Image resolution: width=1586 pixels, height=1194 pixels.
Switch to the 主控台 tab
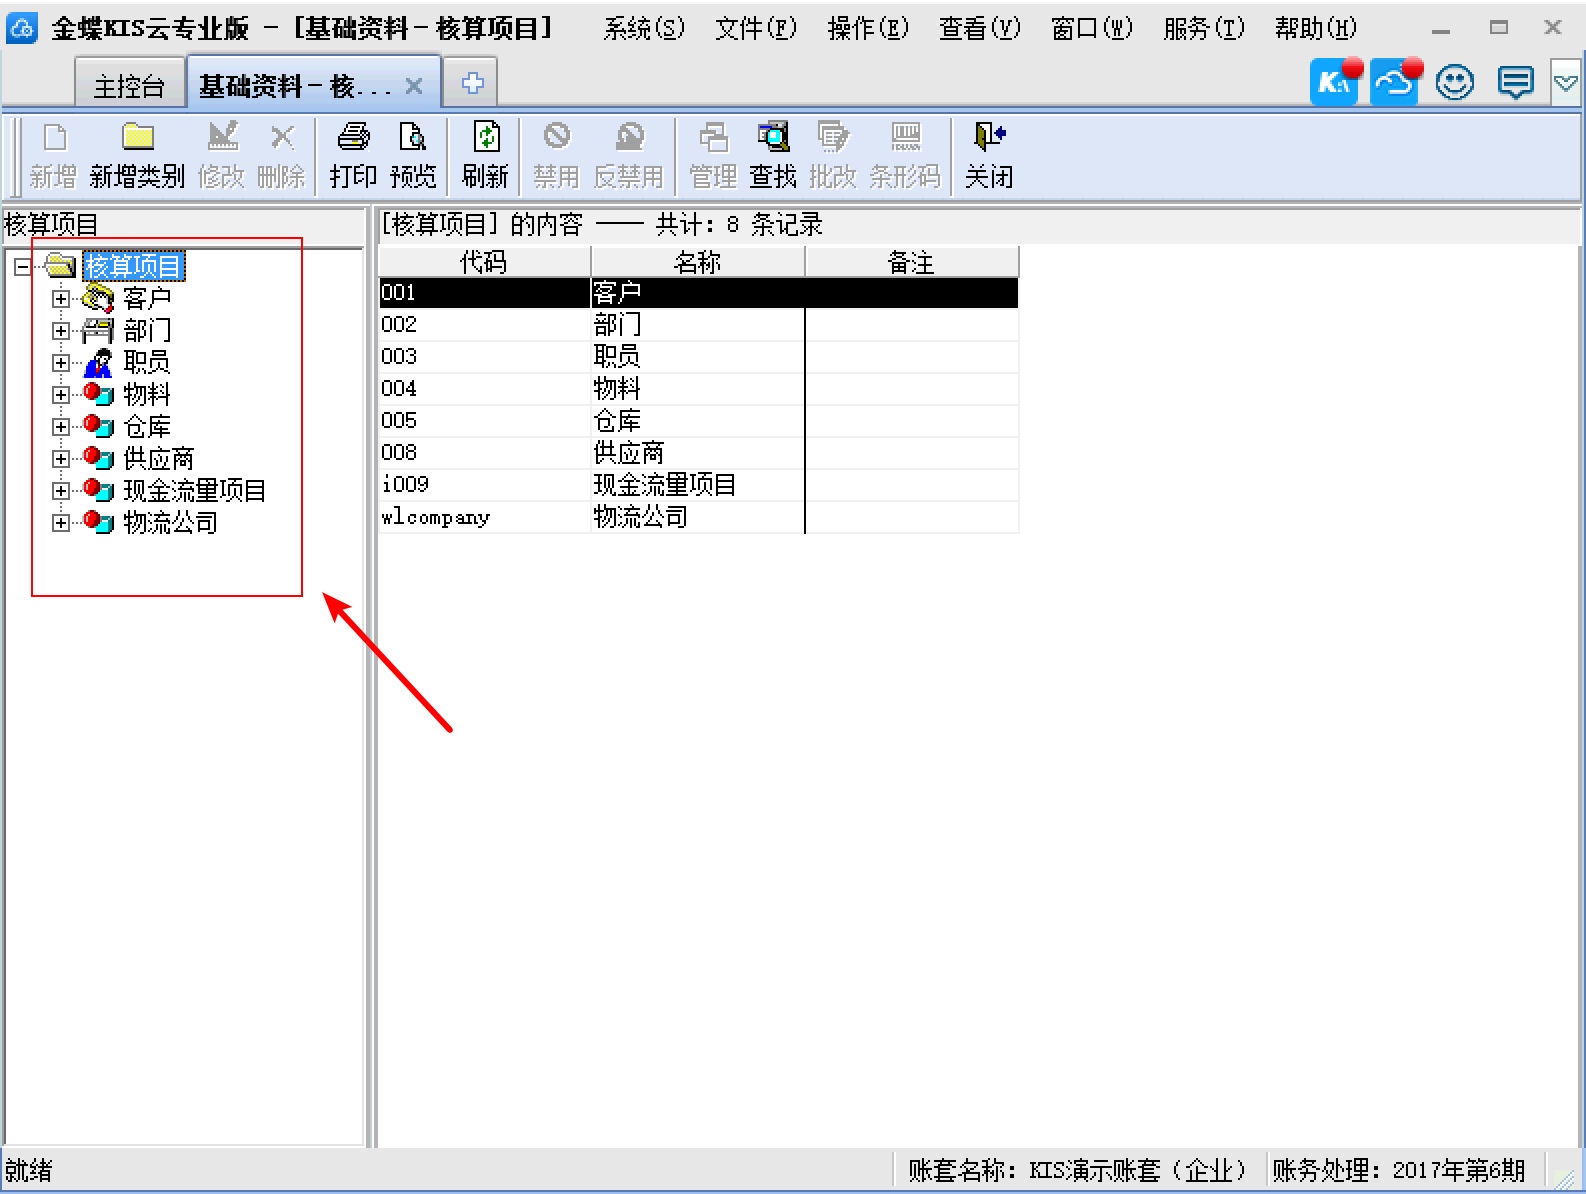129,86
